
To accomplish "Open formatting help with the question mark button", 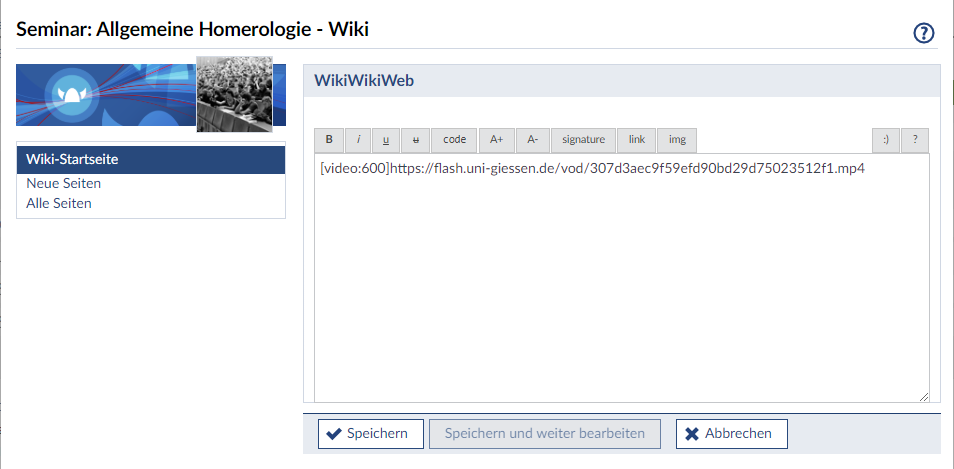I will pos(915,139).
